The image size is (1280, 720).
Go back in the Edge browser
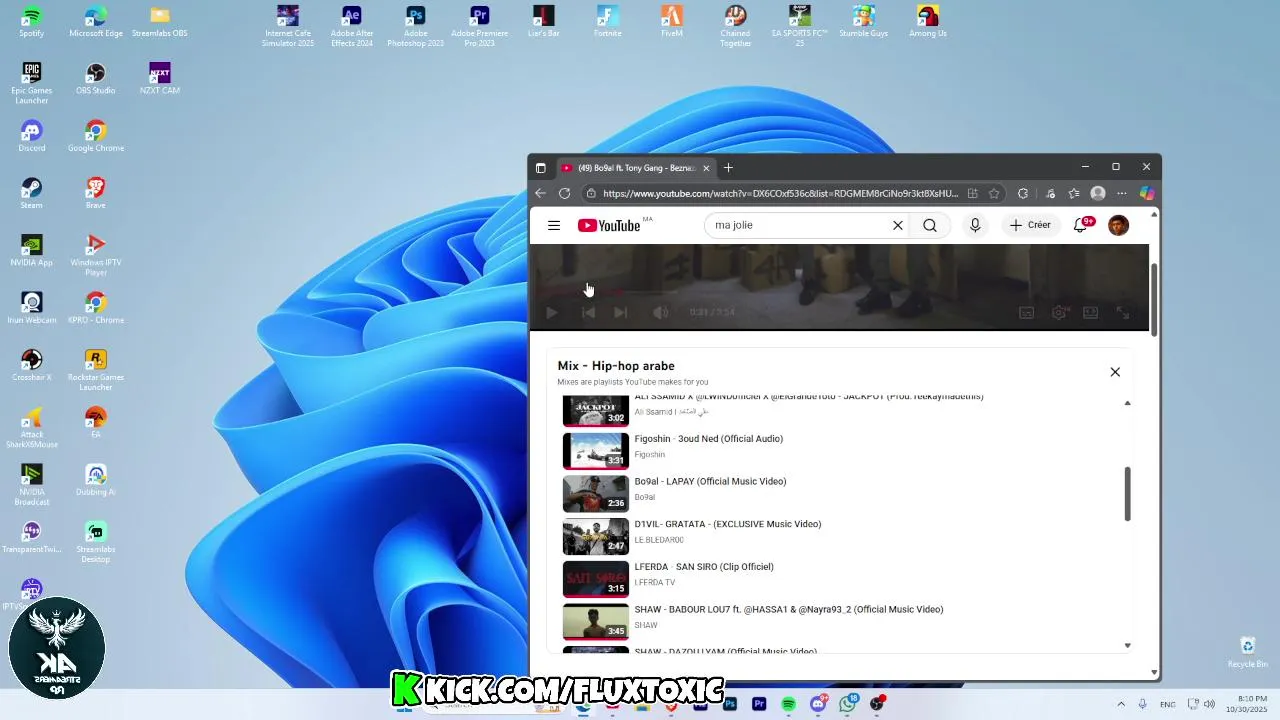click(541, 193)
